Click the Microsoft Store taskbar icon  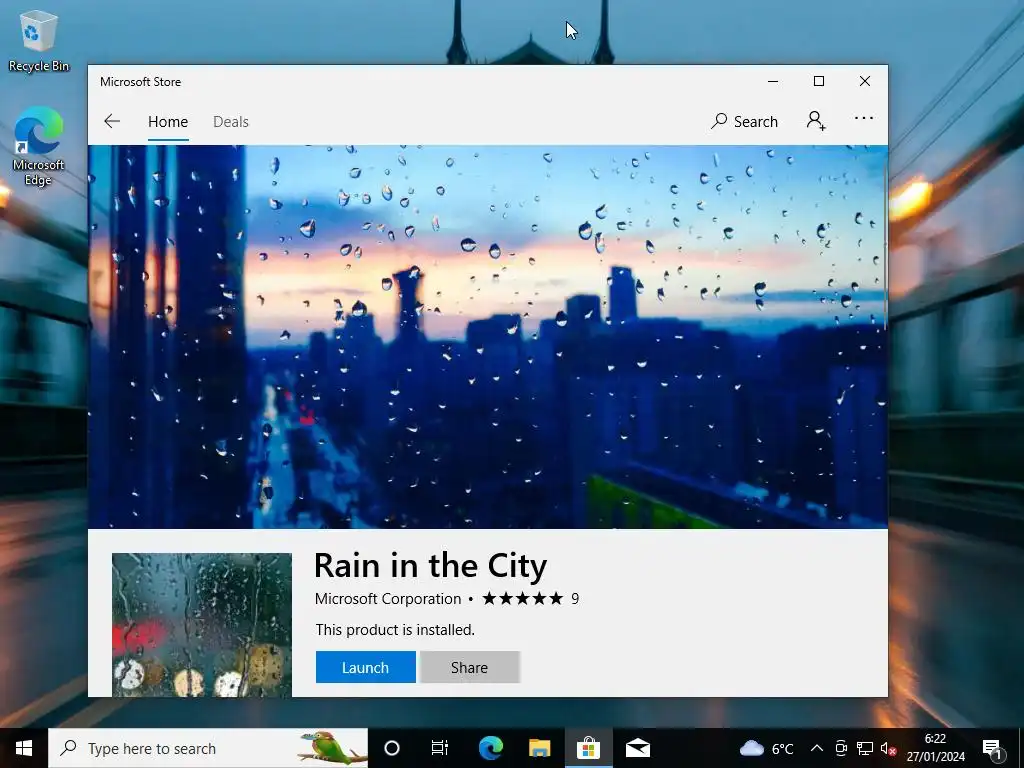click(x=588, y=748)
